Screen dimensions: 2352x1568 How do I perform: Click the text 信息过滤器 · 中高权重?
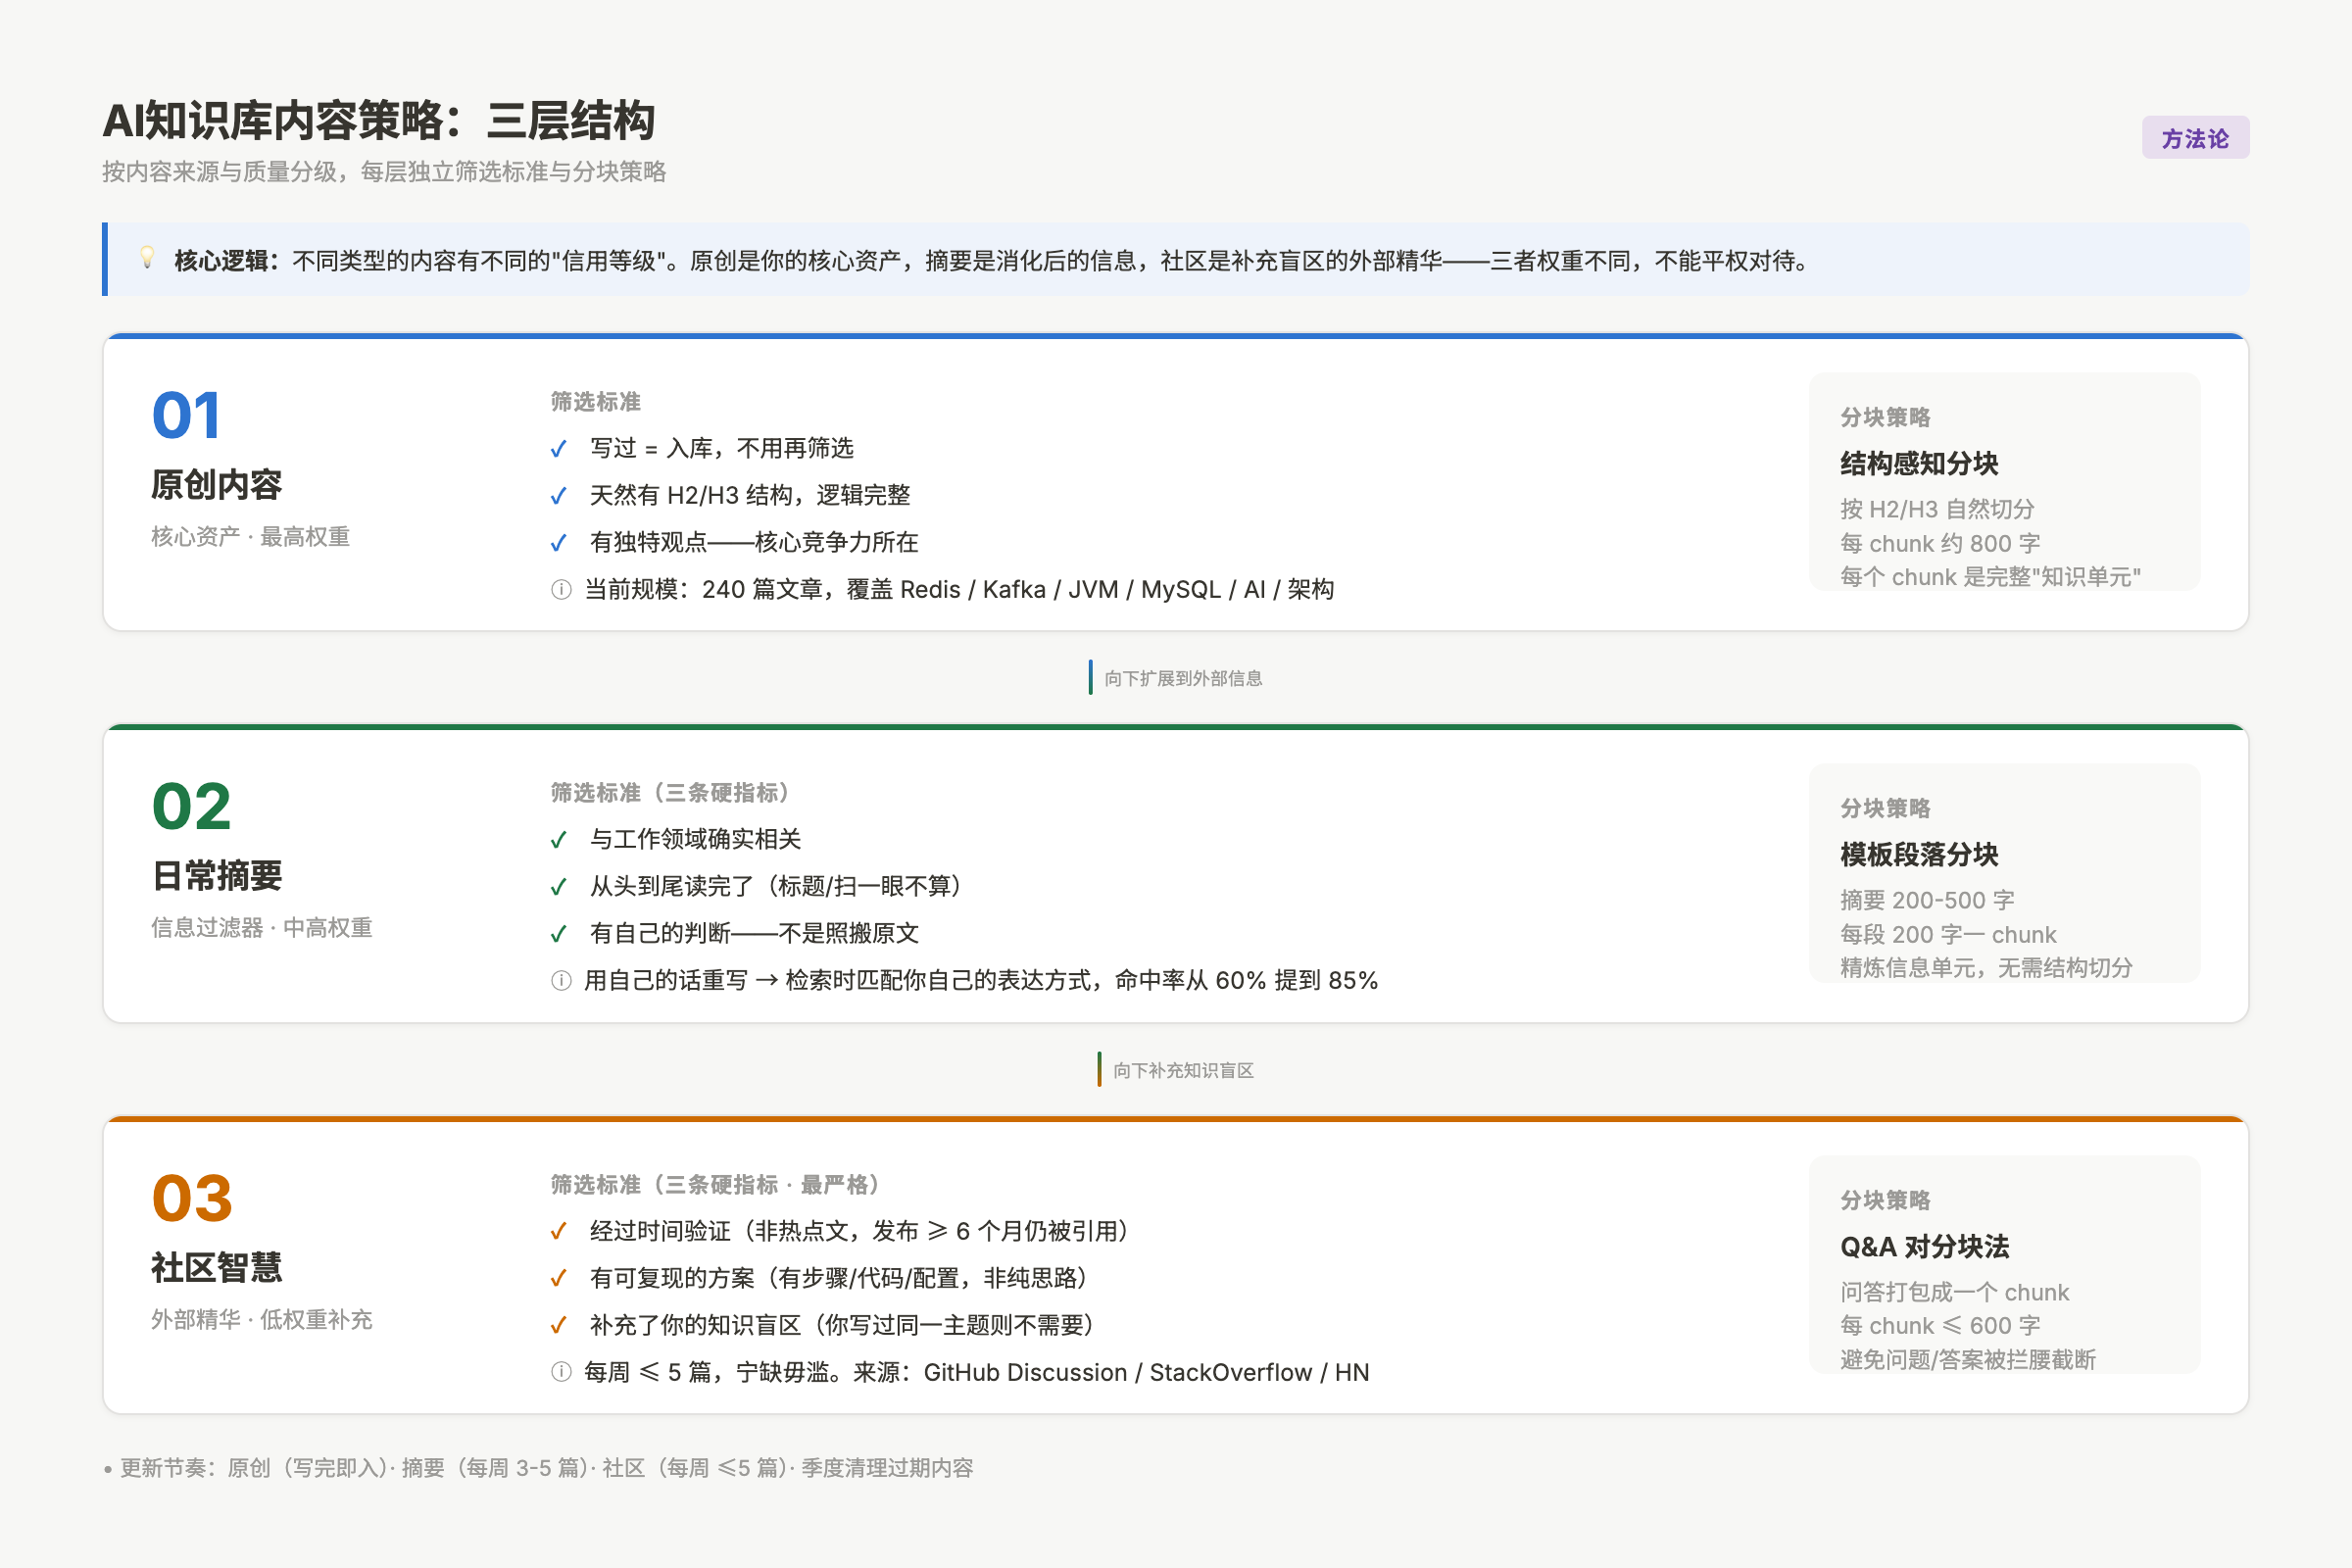(x=261, y=928)
